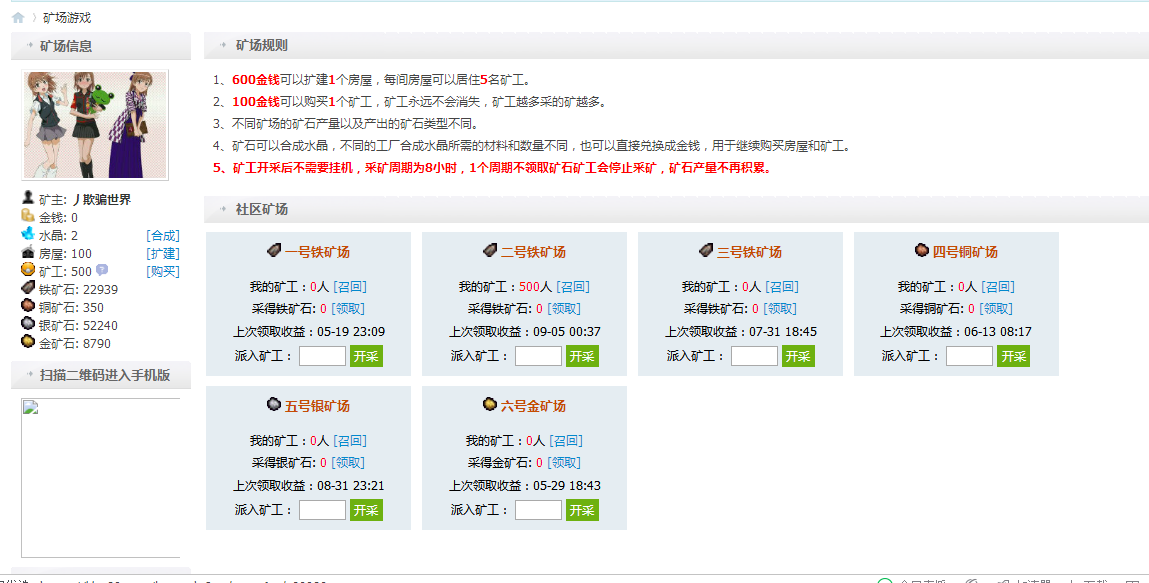Click the copper ore icon beside 铜矿石

coord(27,307)
